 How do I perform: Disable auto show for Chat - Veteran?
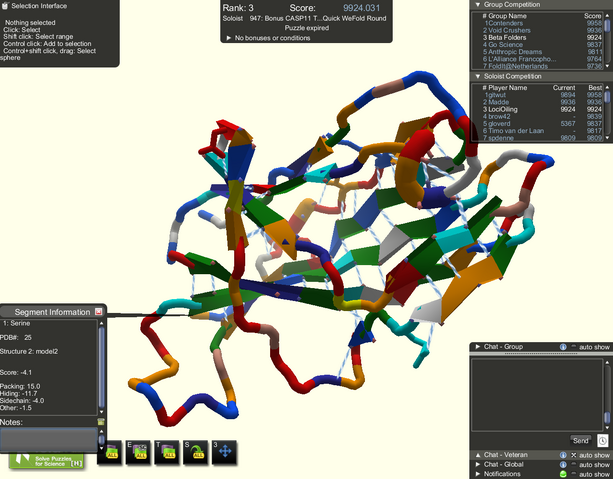click(x=574, y=455)
